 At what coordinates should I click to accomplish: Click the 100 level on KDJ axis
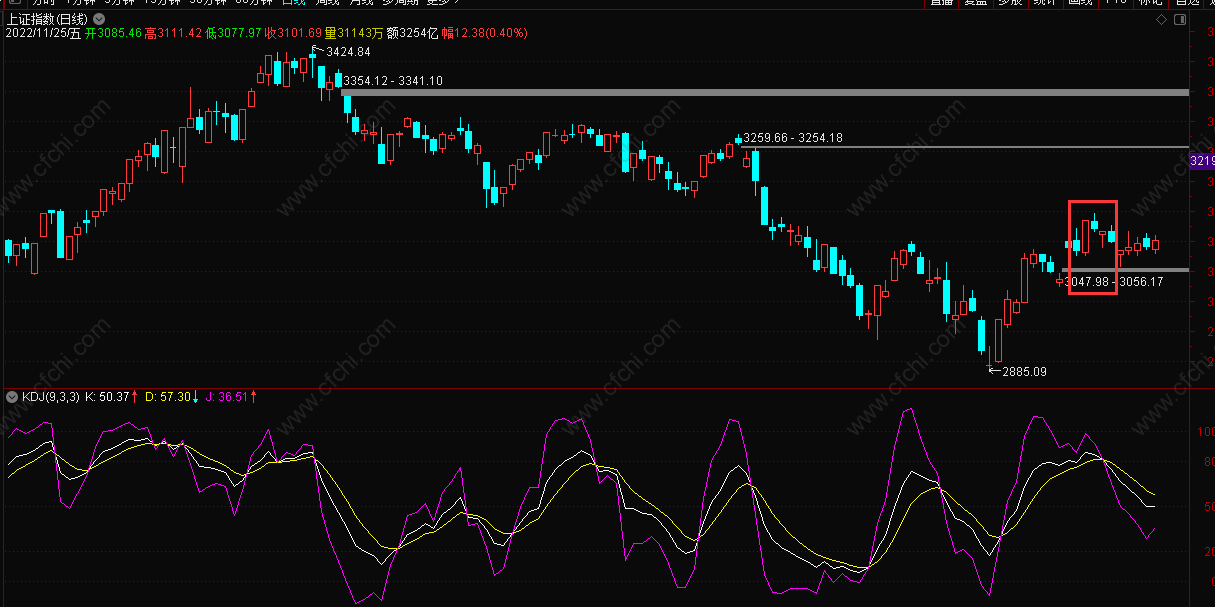coord(1206,431)
